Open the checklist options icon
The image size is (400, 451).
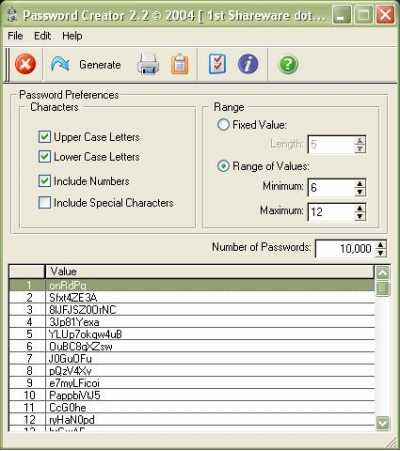click(217, 64)
